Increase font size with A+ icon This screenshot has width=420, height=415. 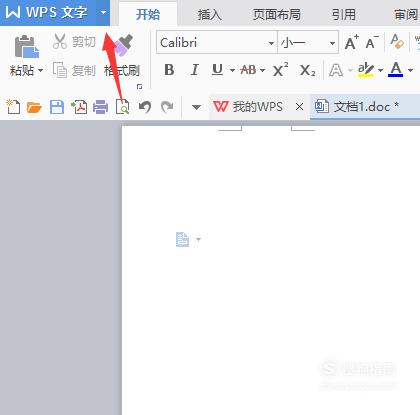[x=352, y=42]
